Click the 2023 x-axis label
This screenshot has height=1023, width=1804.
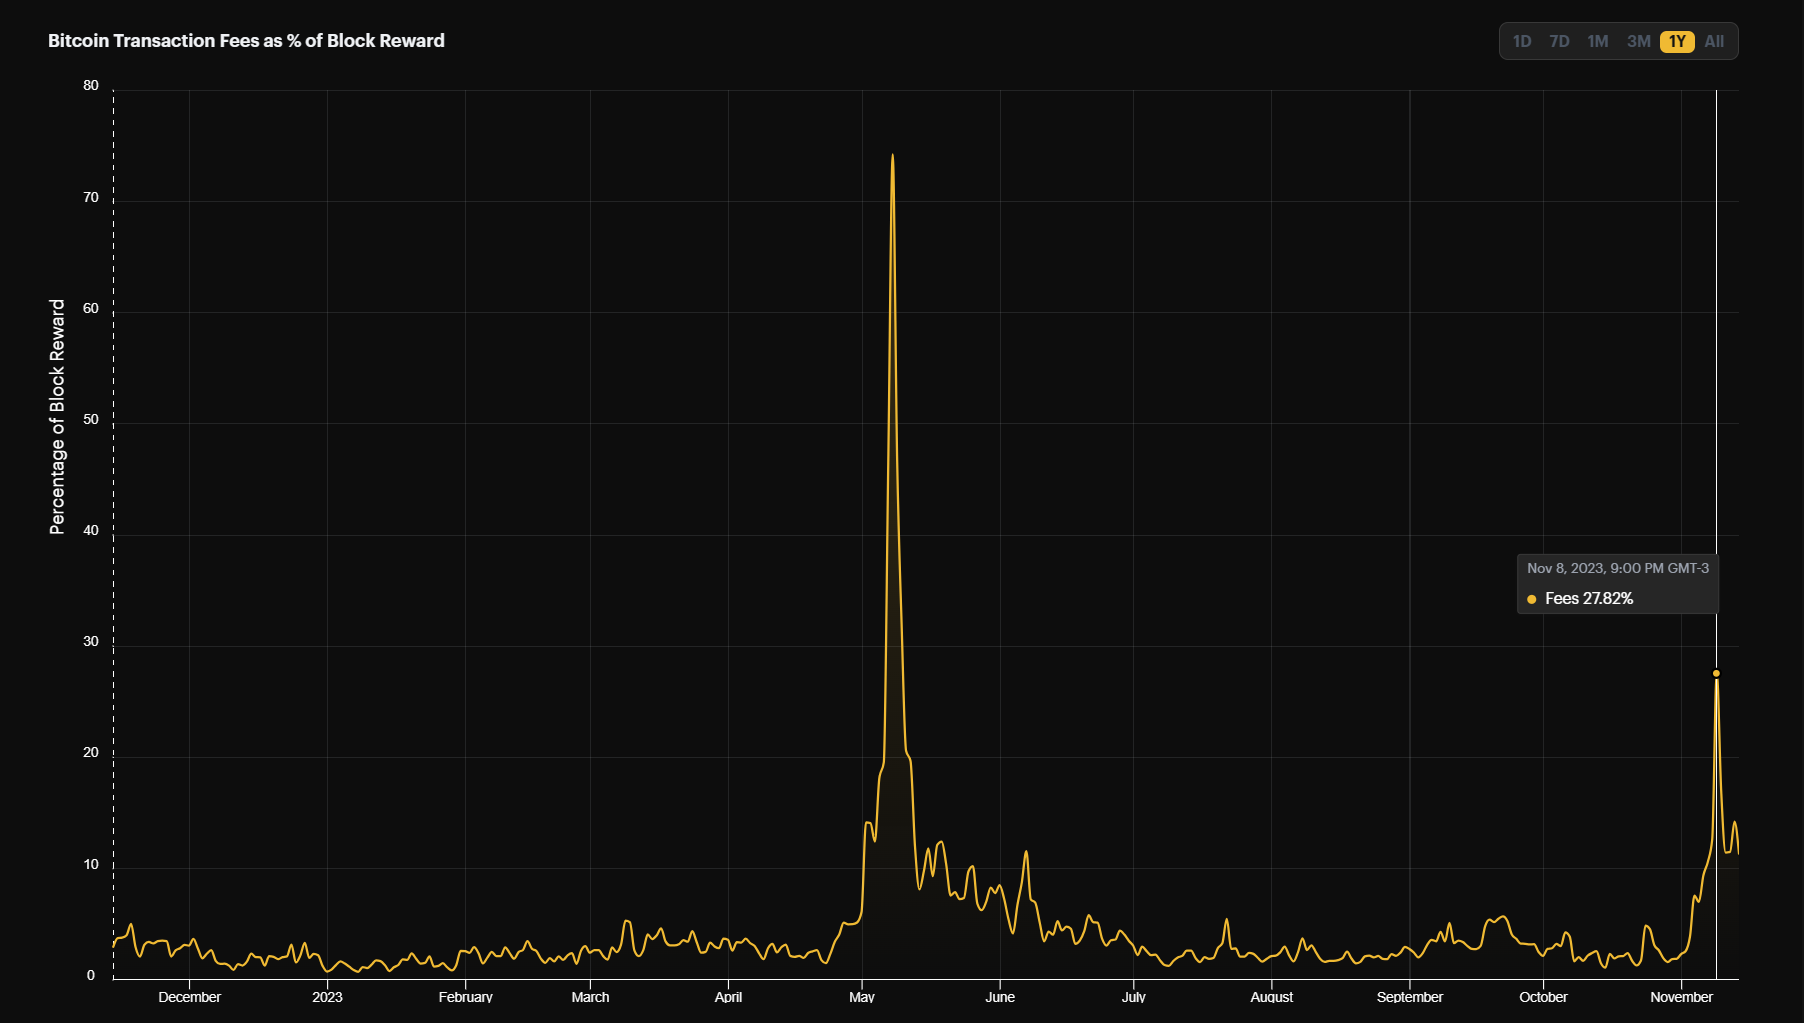(x=327, y=997)
